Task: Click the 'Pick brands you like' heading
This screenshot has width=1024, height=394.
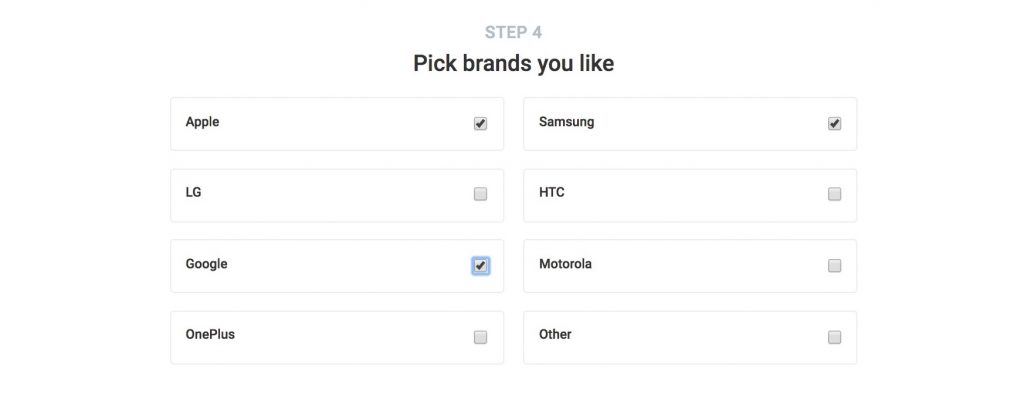Action: coord(513,63)
